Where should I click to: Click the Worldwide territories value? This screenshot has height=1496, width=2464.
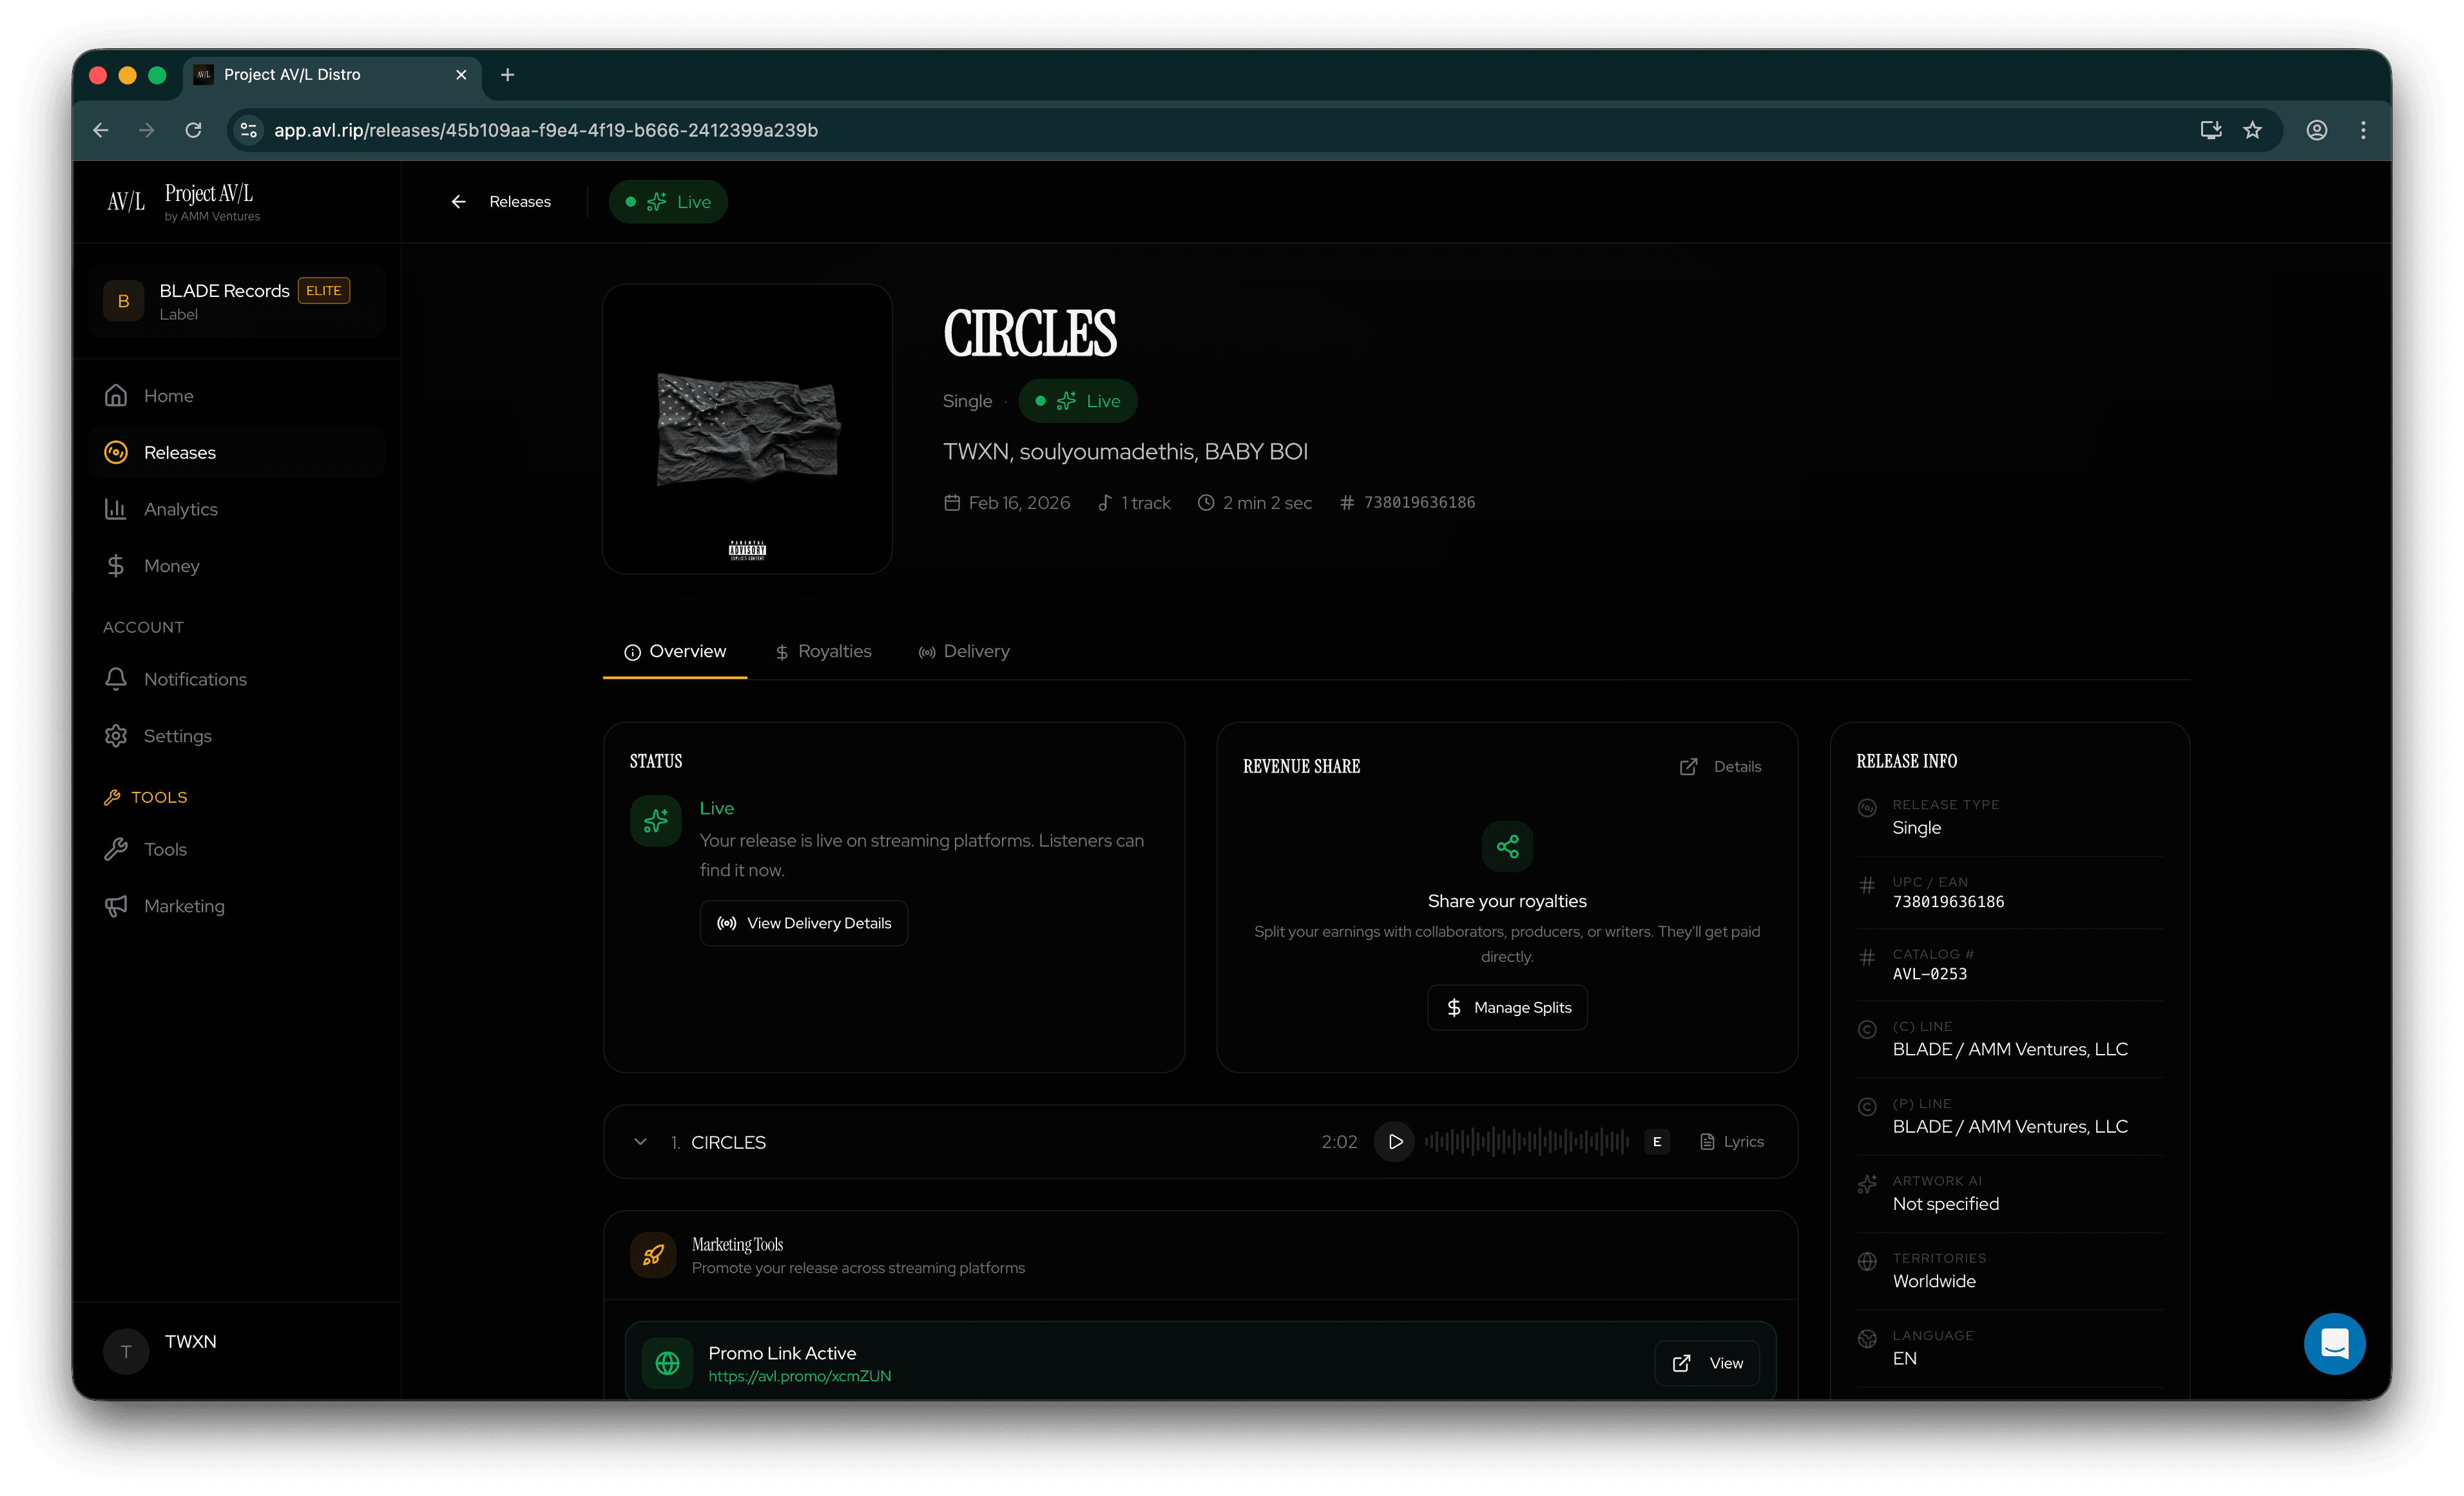tap(1934, 1282)
